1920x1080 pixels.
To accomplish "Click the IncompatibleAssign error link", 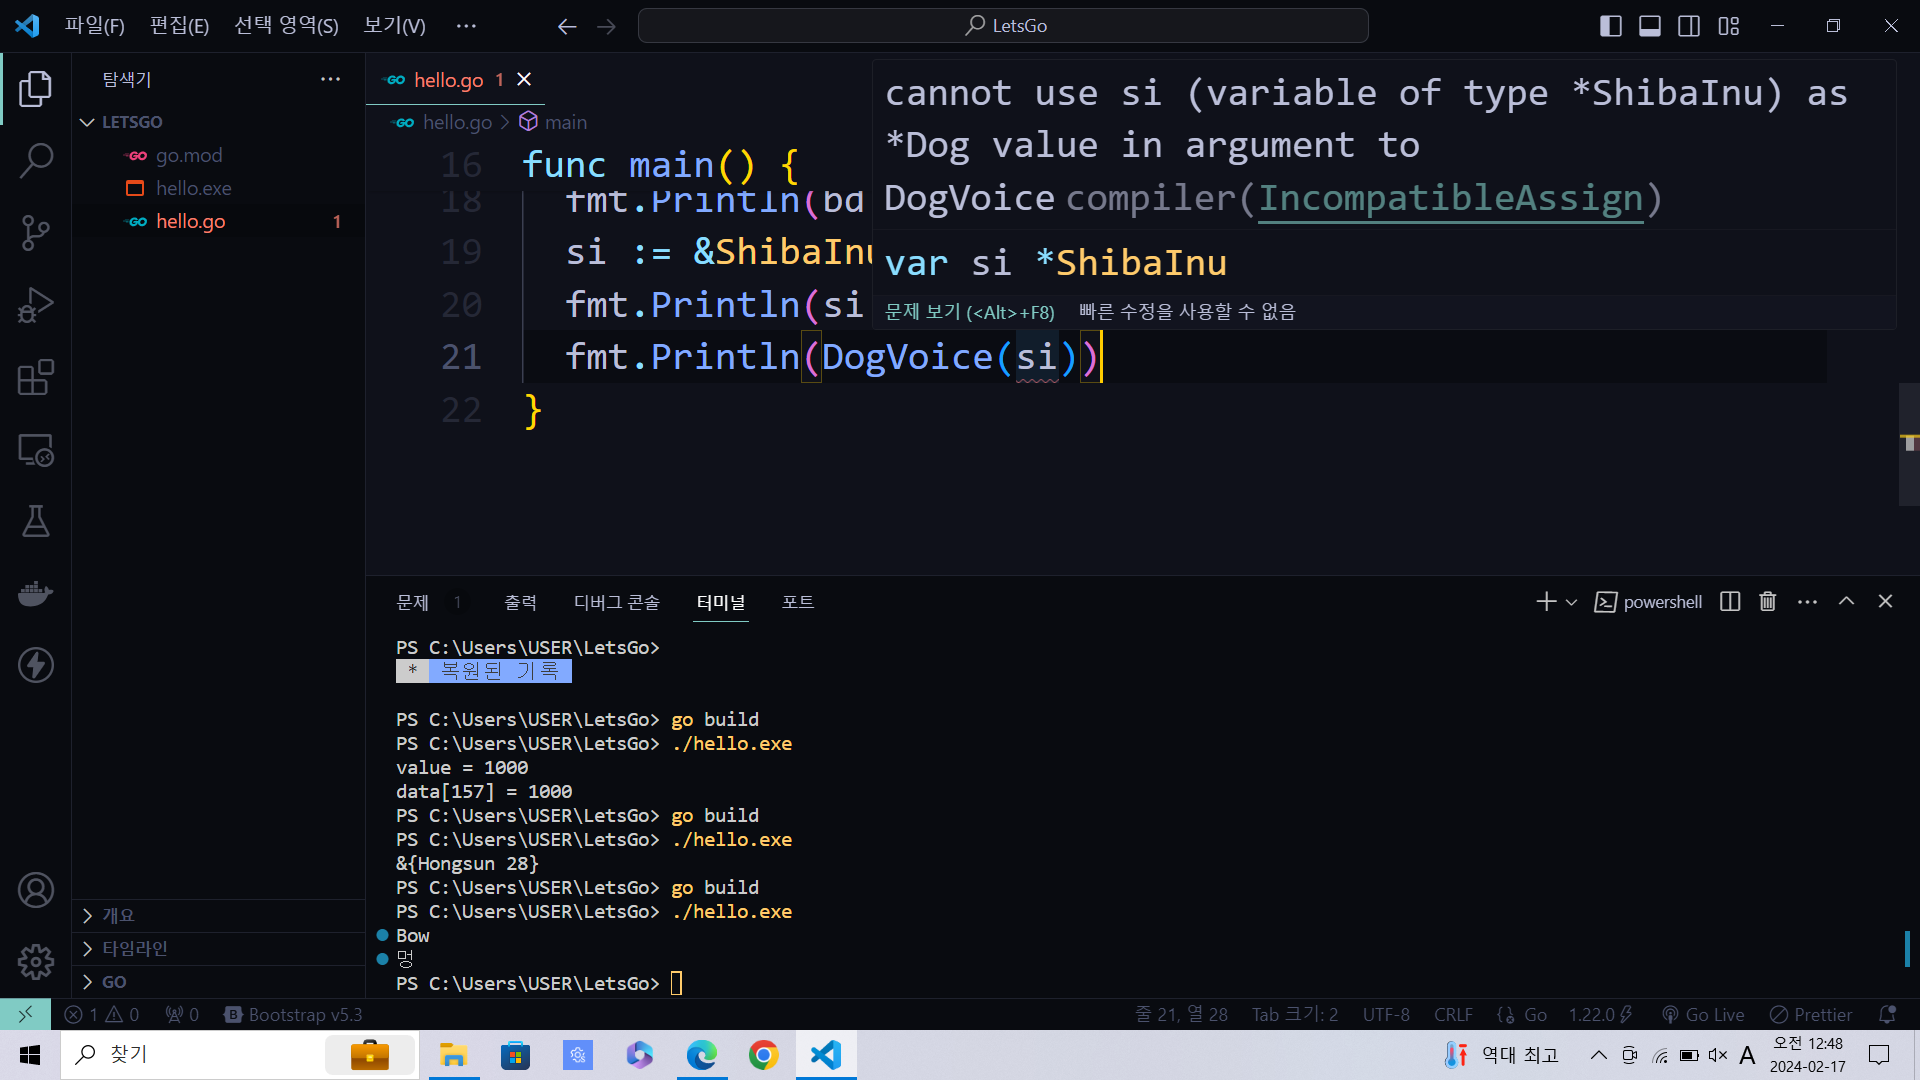I will pos(1450,198).
